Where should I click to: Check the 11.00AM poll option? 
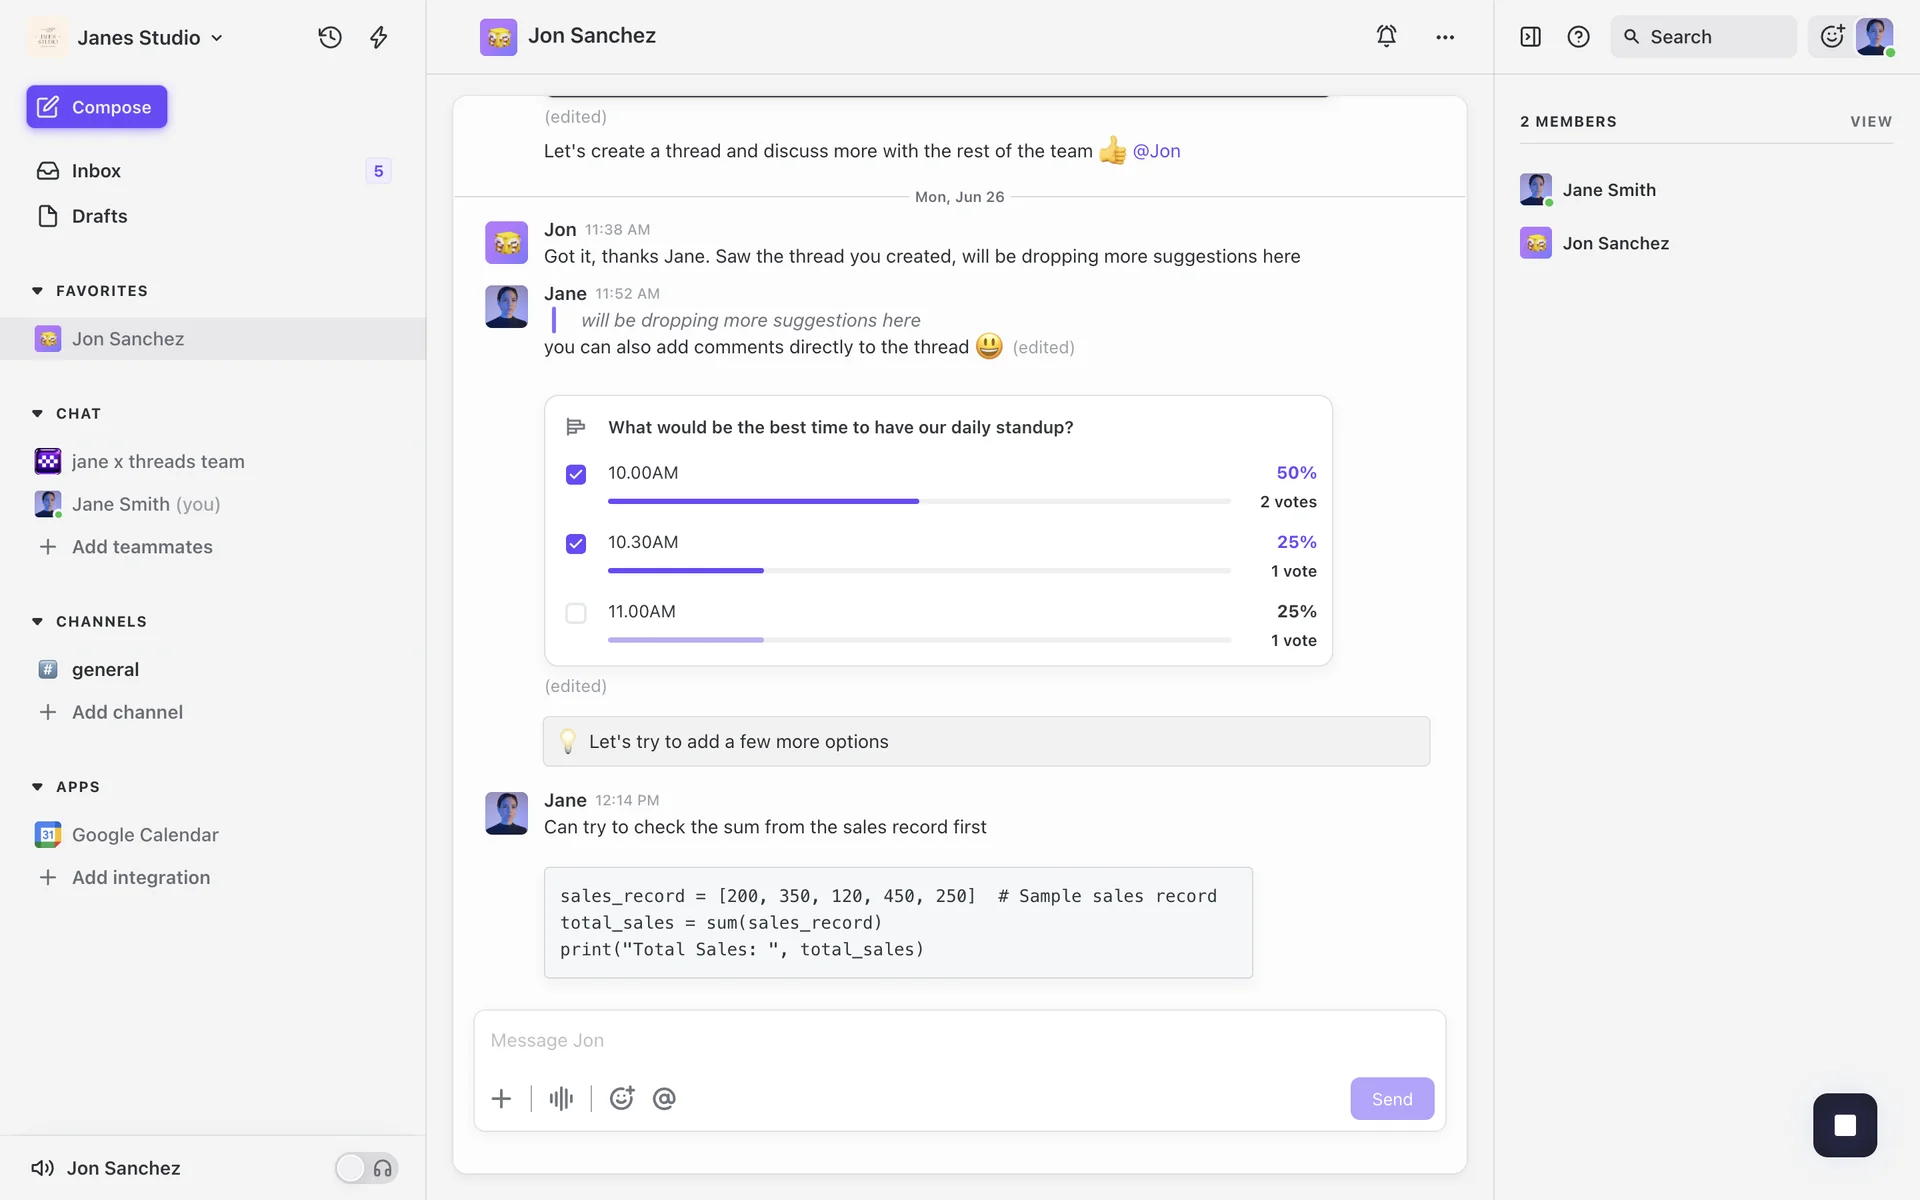pos(576,612)
